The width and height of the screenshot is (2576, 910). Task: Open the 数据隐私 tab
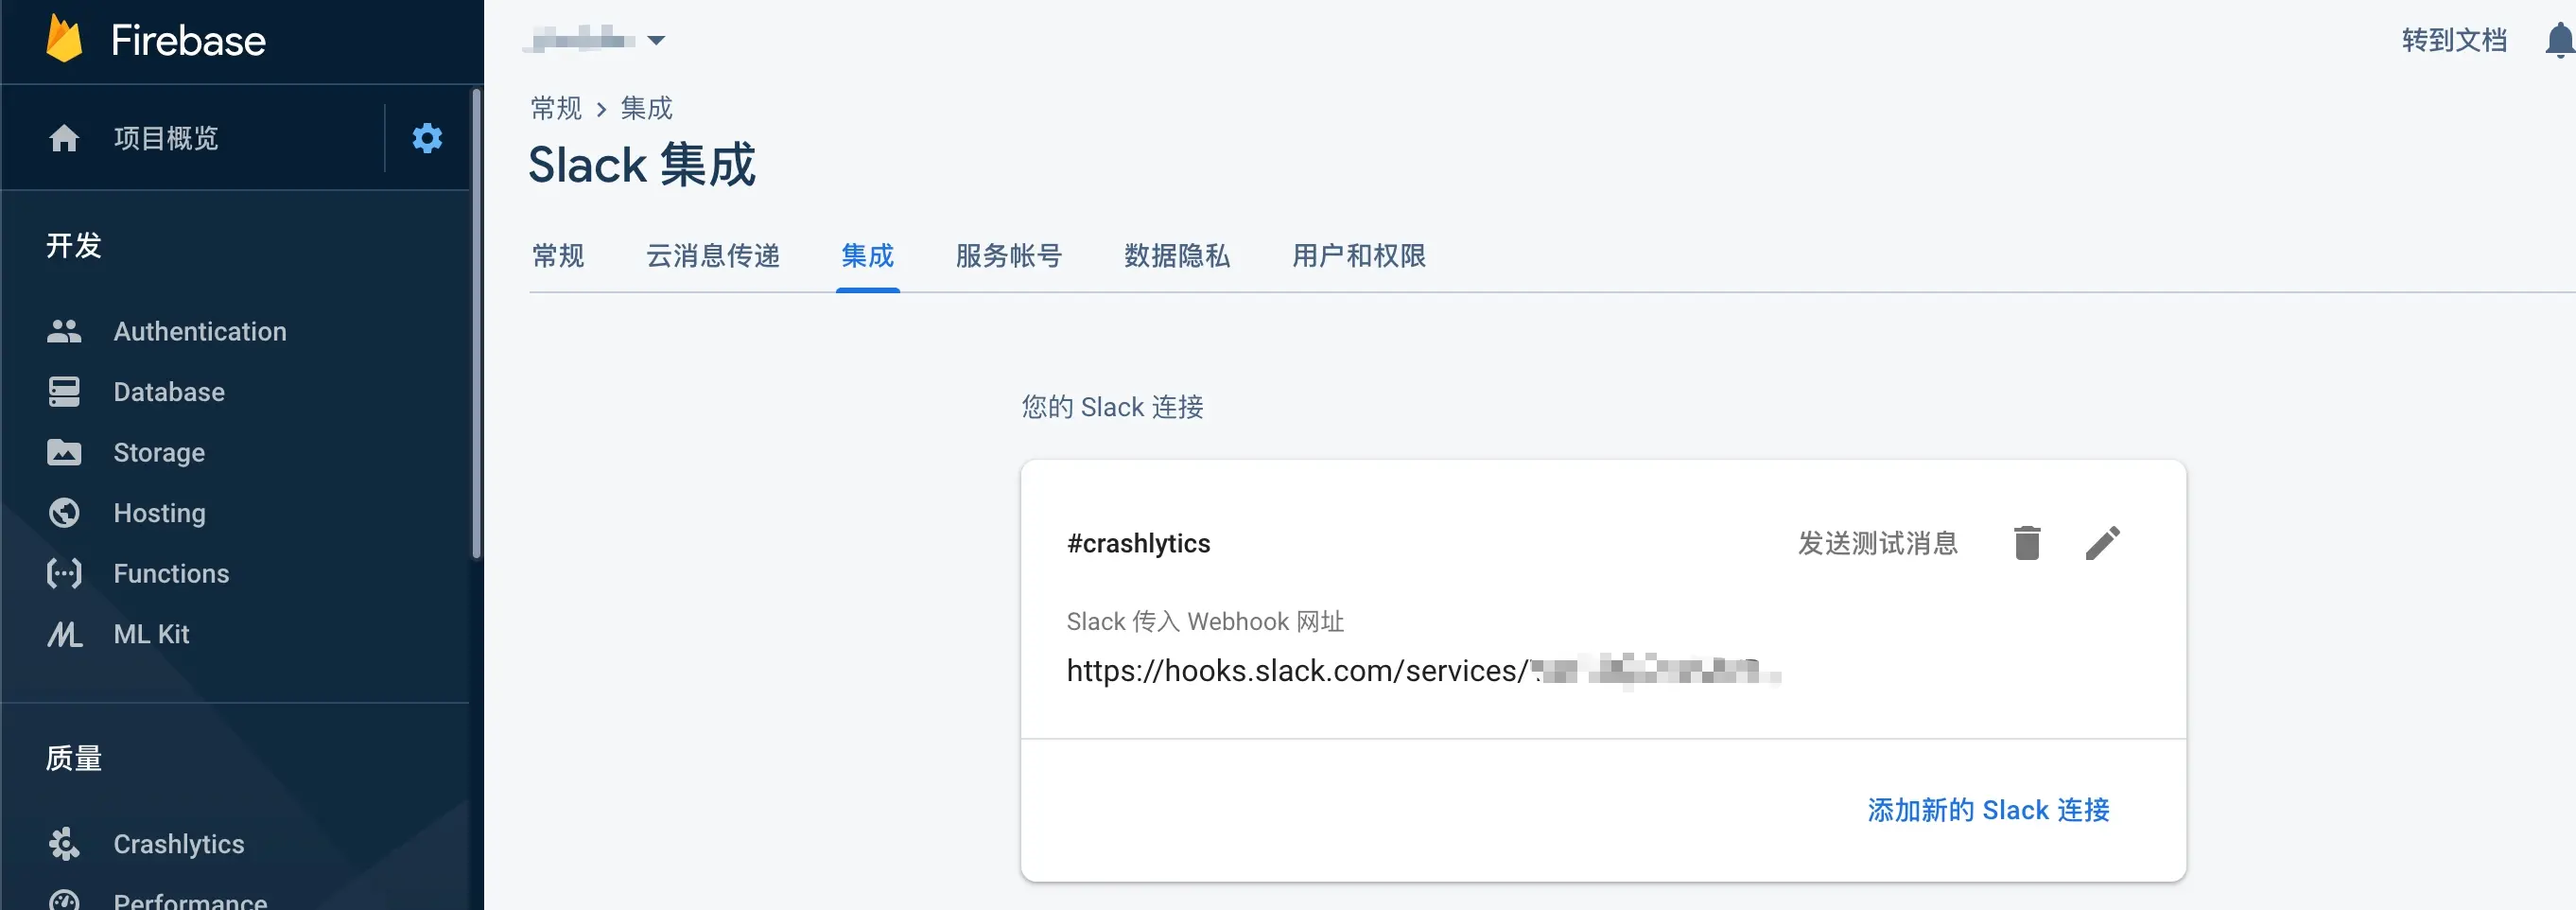pyautogui.click(x=1177, y=256)
